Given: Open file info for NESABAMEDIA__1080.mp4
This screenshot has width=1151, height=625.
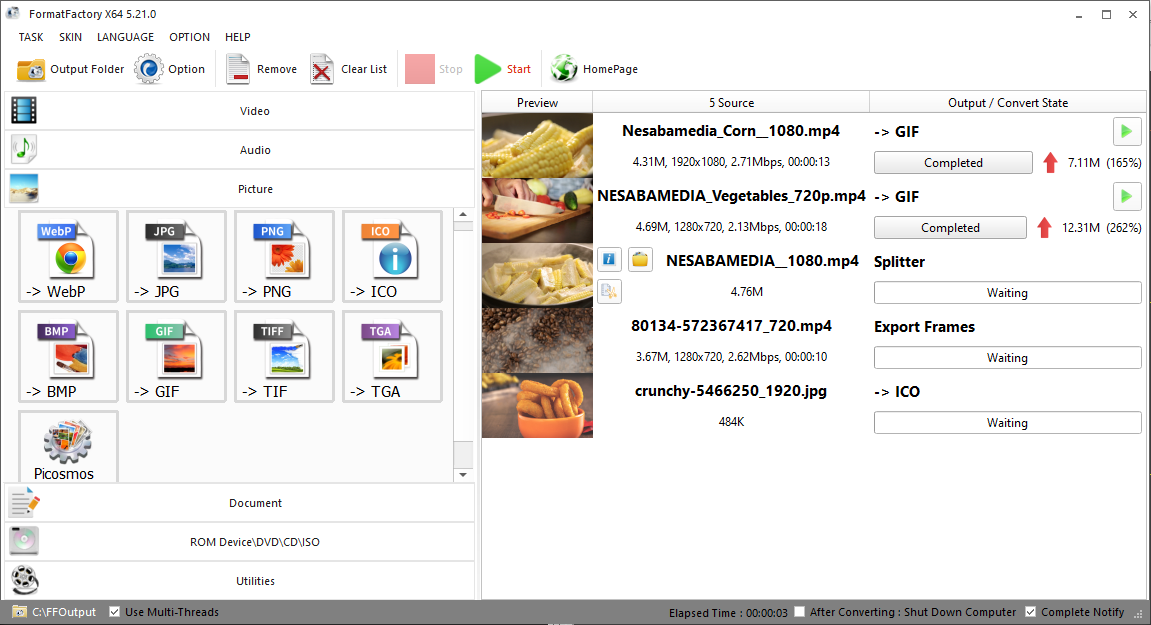Looking at the screenshot, I should 609,261.
